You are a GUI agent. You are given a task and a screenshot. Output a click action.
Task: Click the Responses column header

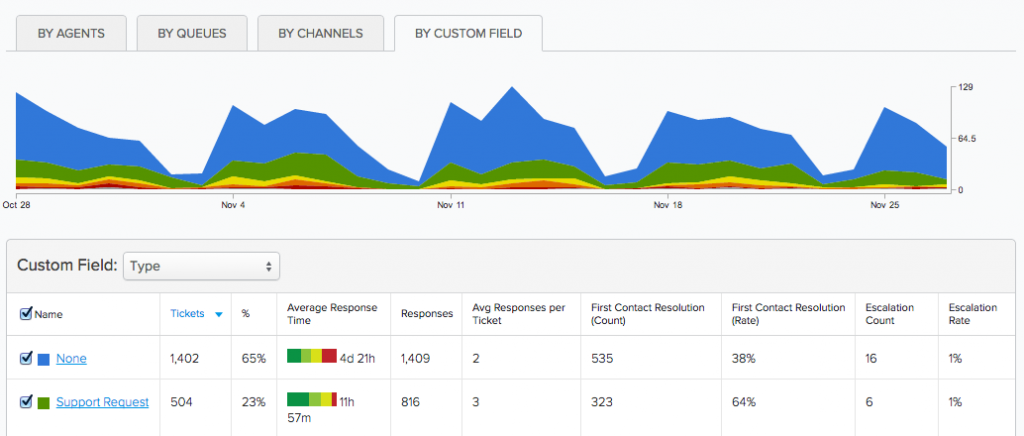click(427, 314)
